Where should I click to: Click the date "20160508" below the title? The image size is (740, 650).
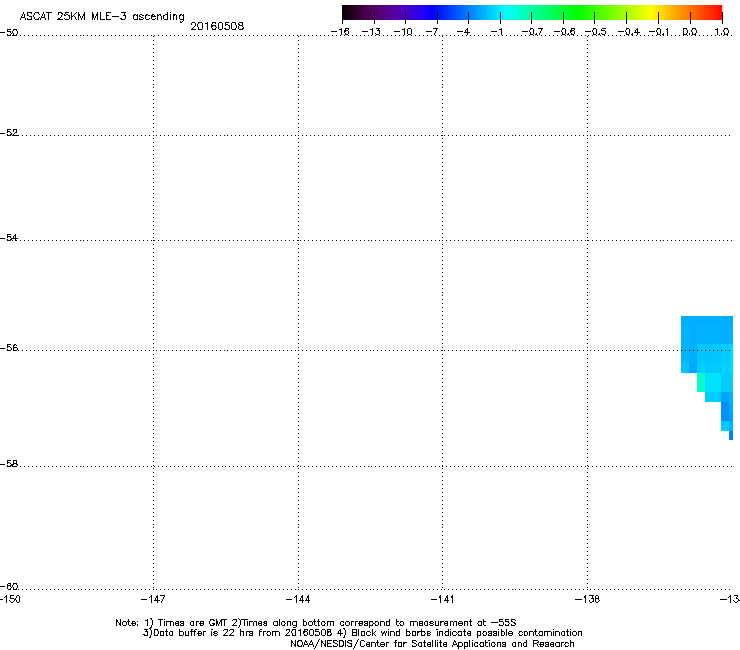(x=217, y=26)
